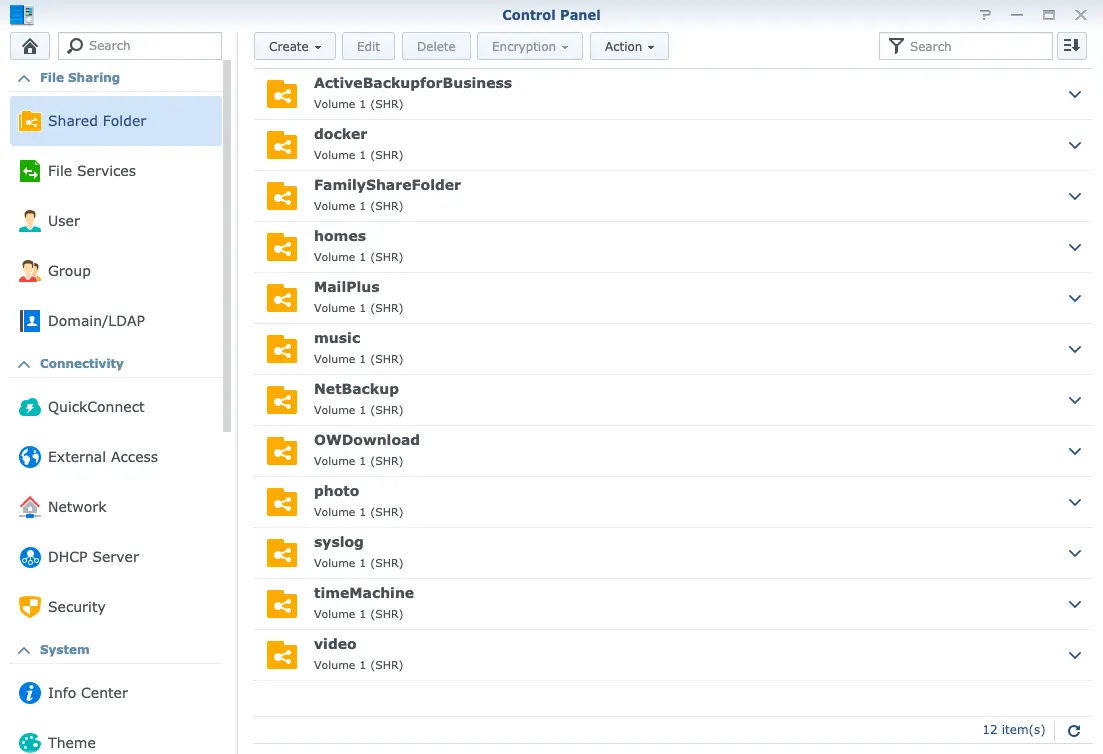The image size is (1103, 754).
Task: Open Shared Folder in sidebar
Action: point(115,121)
